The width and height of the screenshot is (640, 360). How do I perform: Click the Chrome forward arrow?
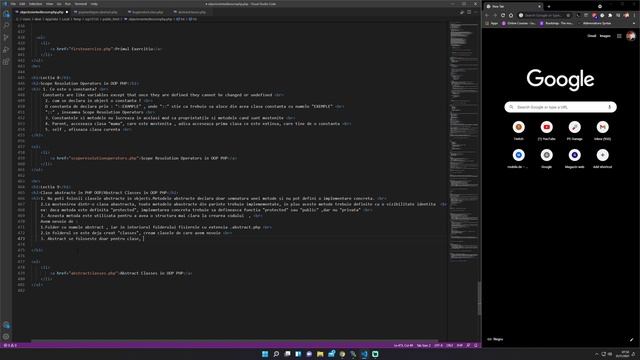[495, 15]
